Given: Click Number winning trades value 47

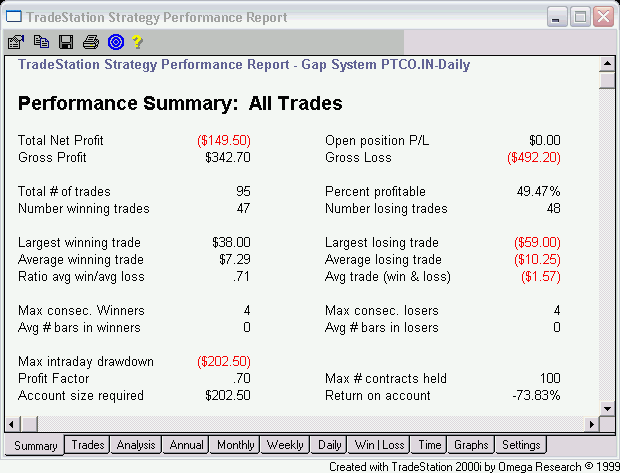Looking at the screenshot, I should coord(243,208).
